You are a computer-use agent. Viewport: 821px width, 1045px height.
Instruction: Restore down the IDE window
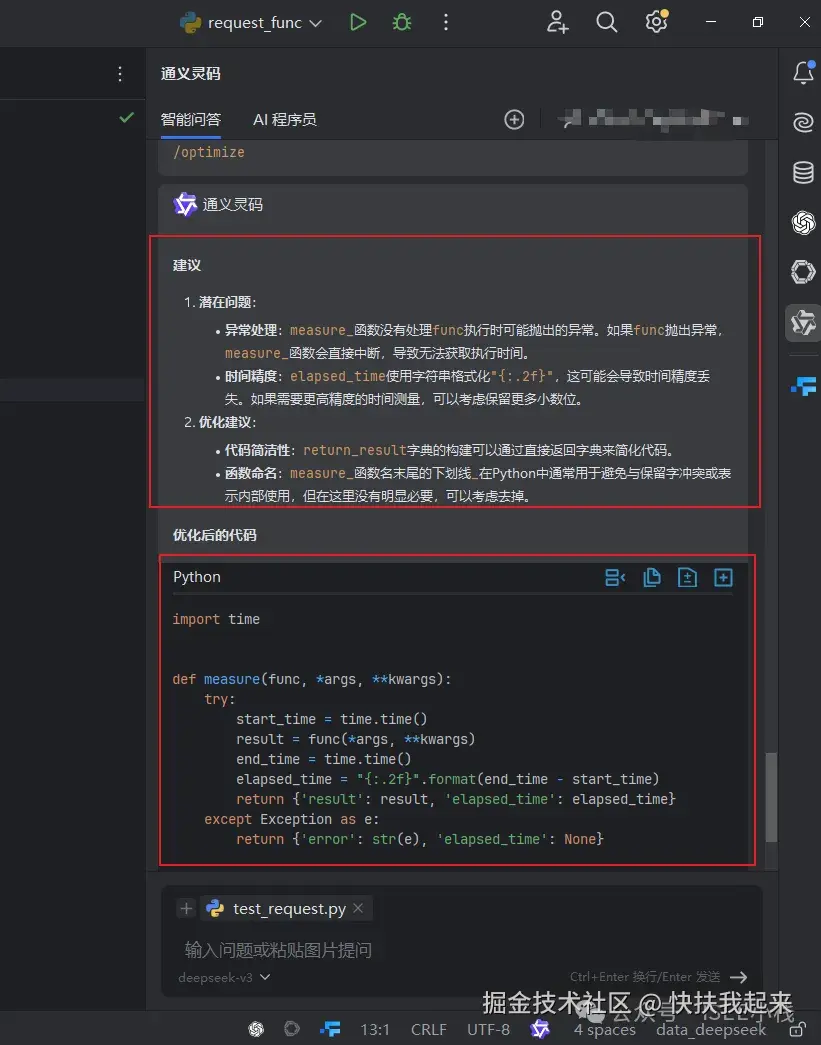coord(758,23)
